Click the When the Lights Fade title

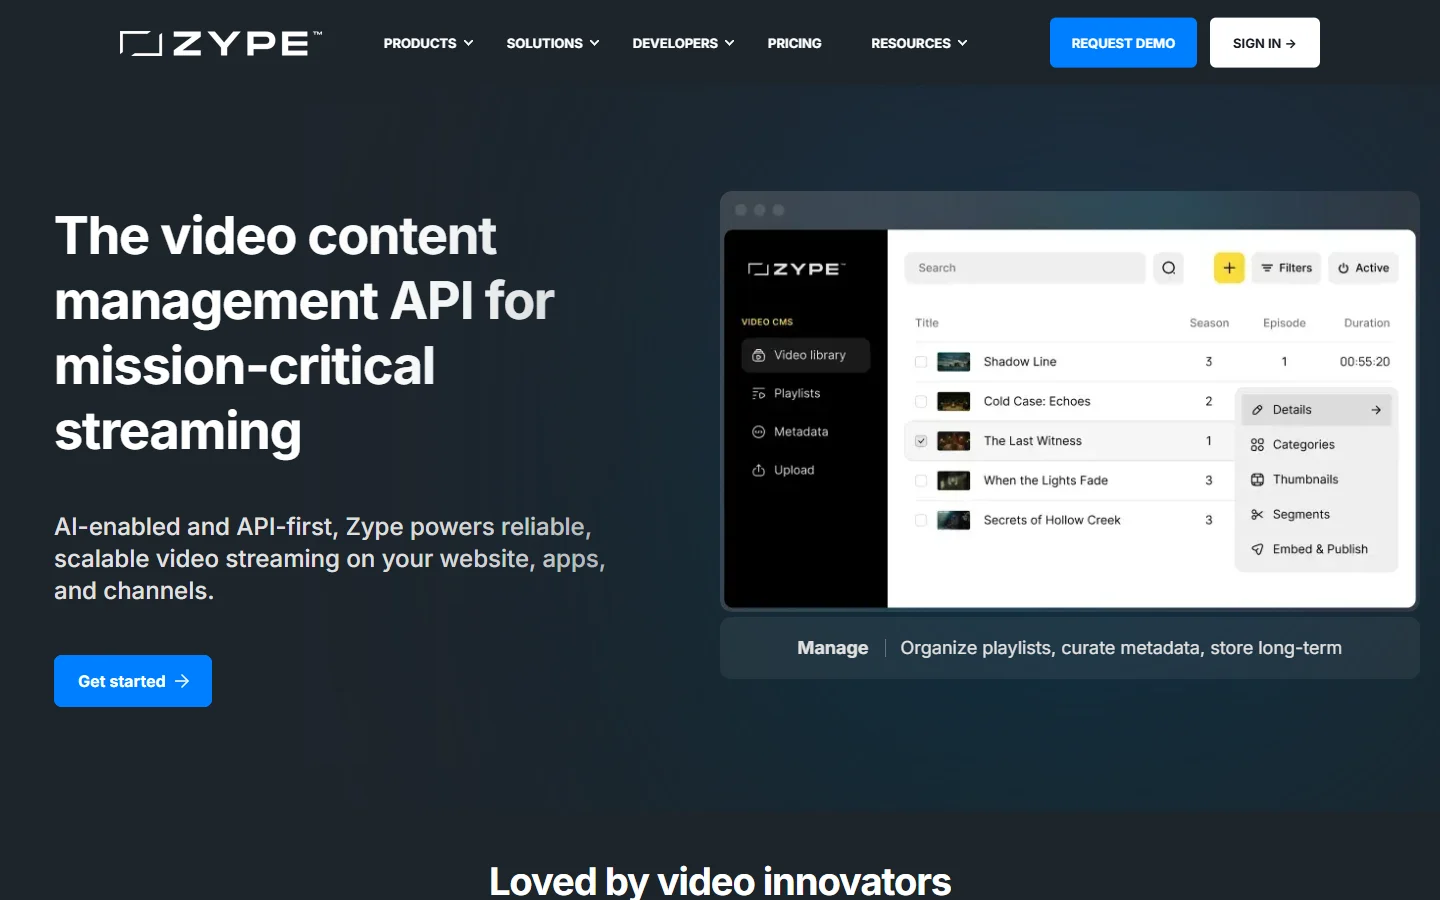[x=1046, y=481]
